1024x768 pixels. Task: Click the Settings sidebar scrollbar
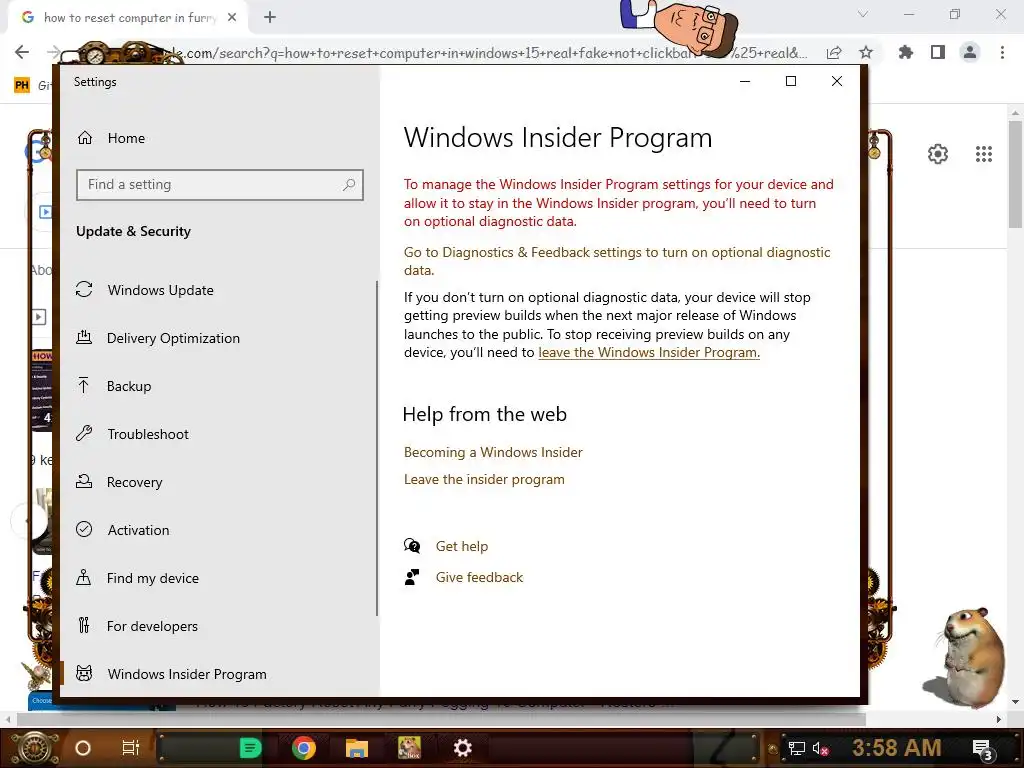[377, 448]
